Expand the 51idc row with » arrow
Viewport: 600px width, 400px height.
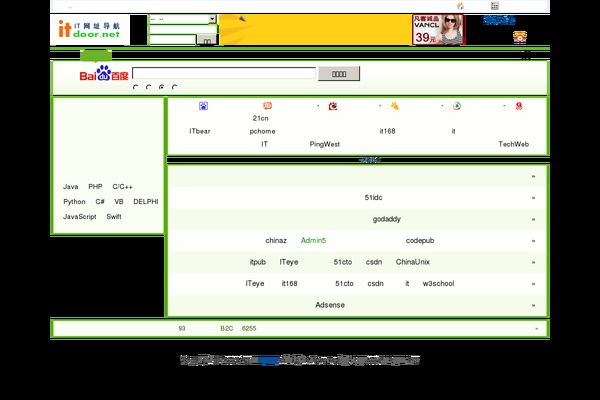[x=533, y=198]
